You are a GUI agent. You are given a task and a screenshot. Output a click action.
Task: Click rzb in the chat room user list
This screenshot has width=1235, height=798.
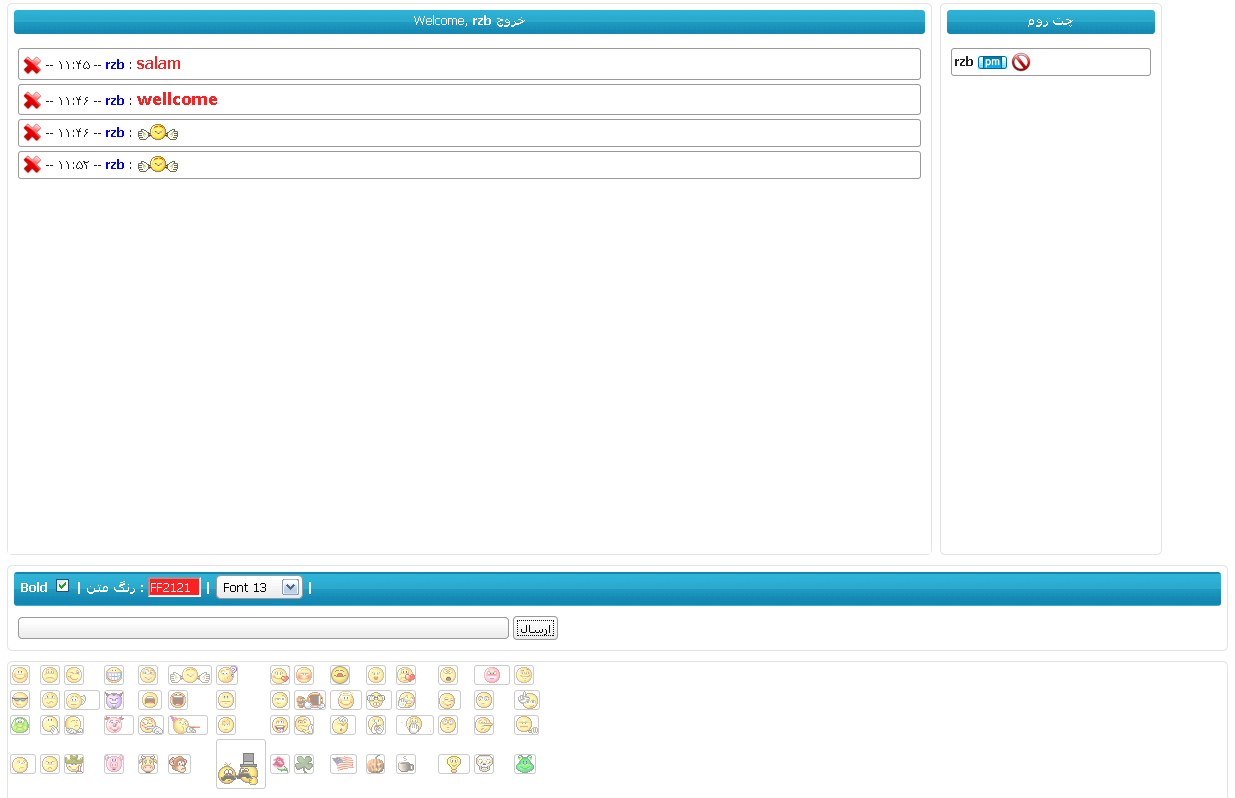click(x=963, y=62)
